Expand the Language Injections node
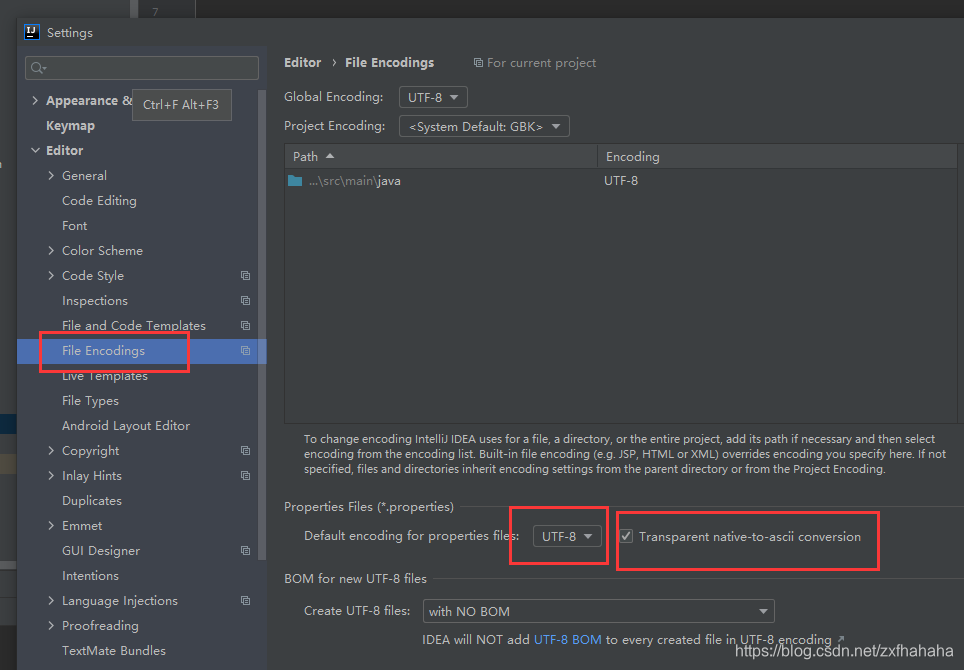The image size is (964, 670). (x=51, y=601)
